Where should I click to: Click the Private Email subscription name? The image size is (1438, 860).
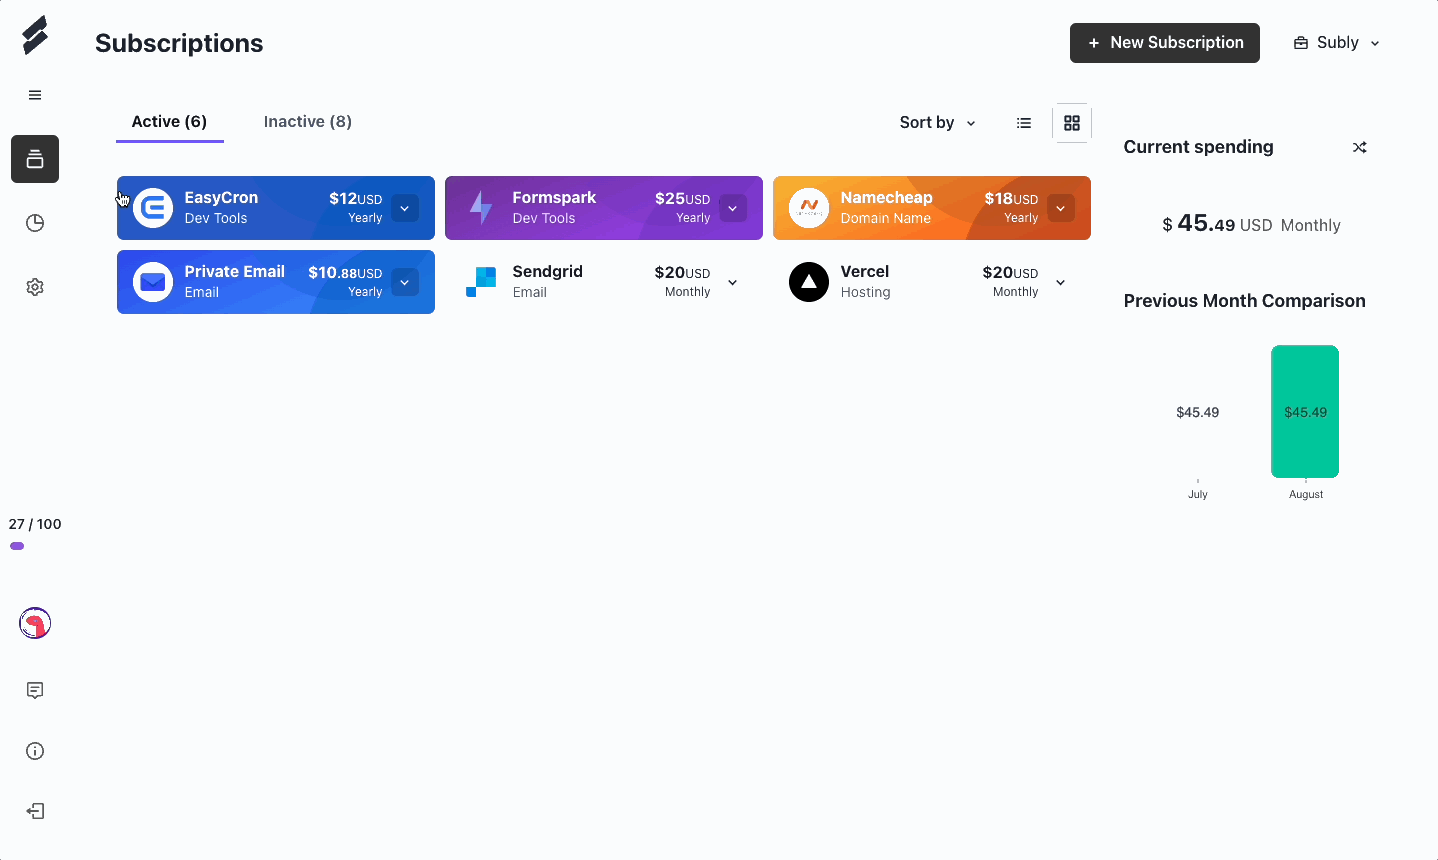pyautogui.click(x=234, y=272)
